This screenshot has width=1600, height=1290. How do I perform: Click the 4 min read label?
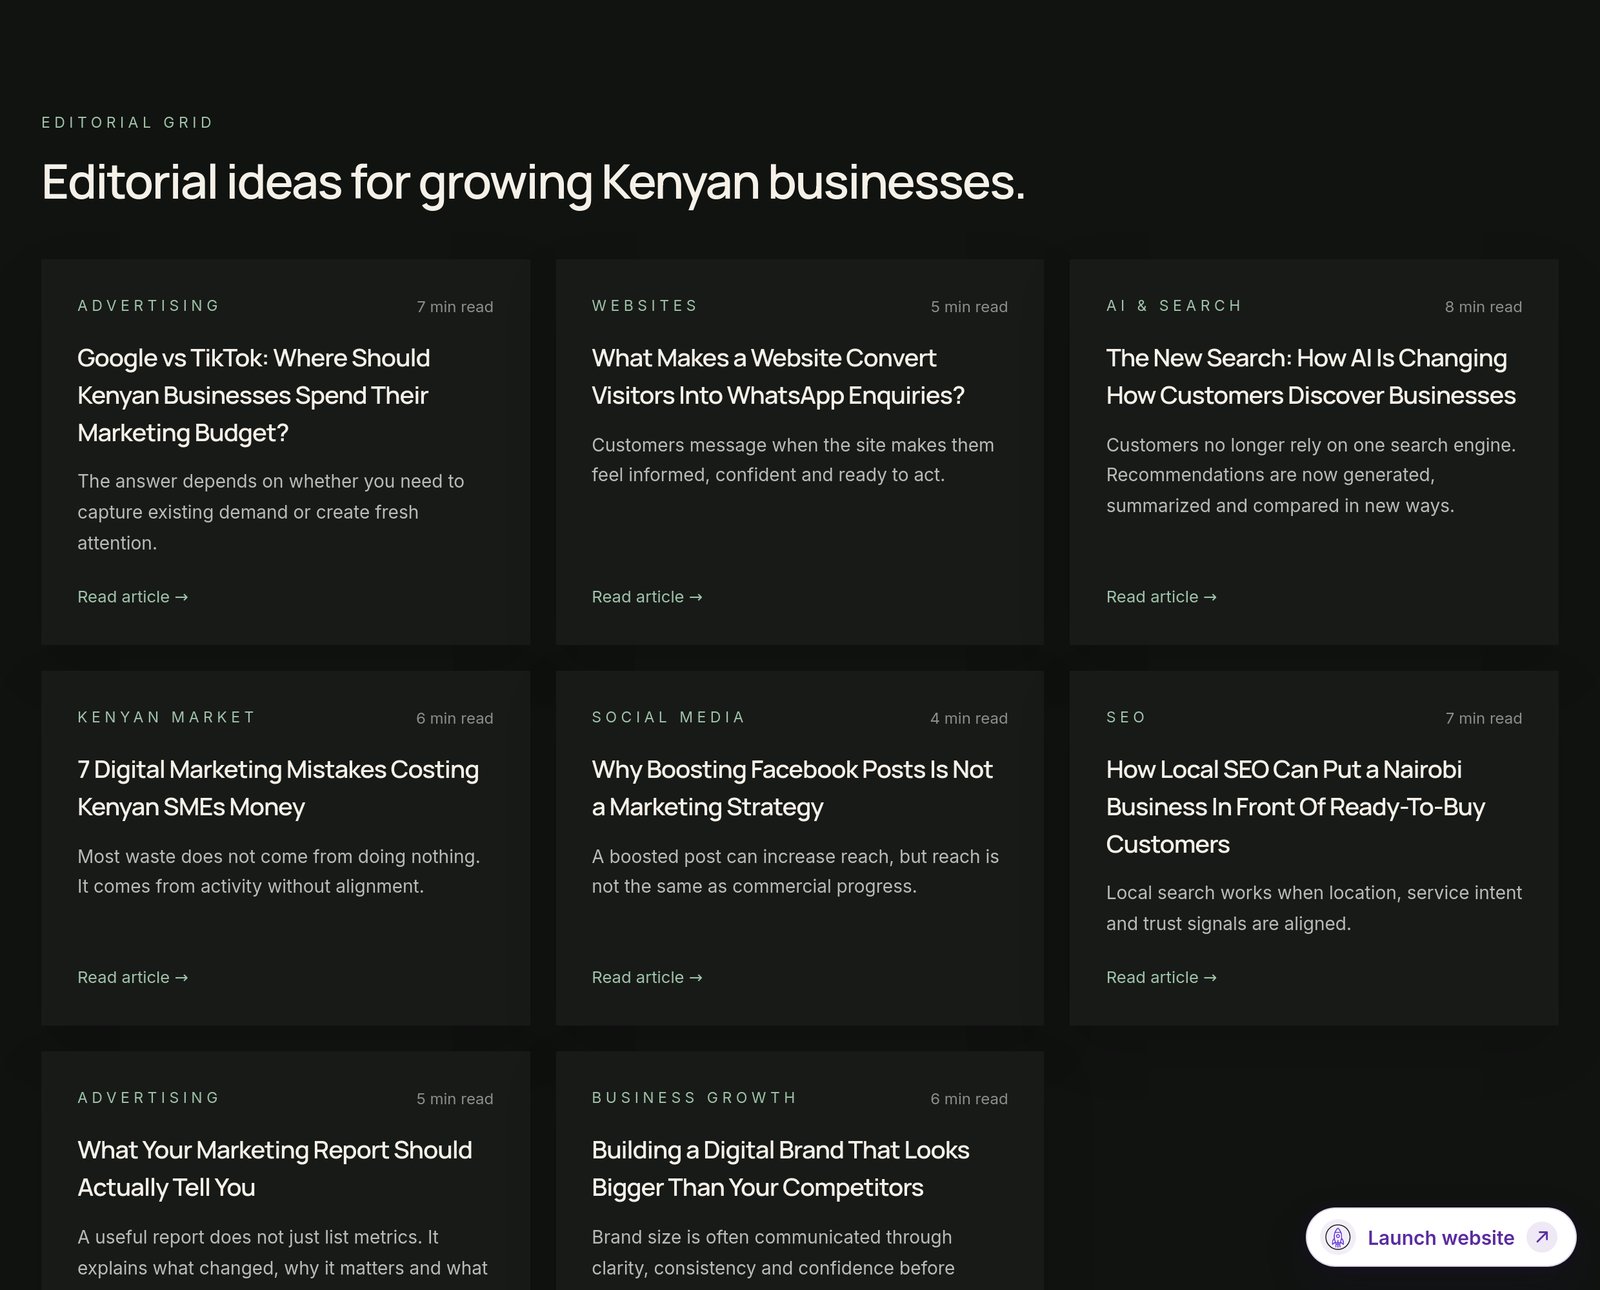(x=969, y=718)
